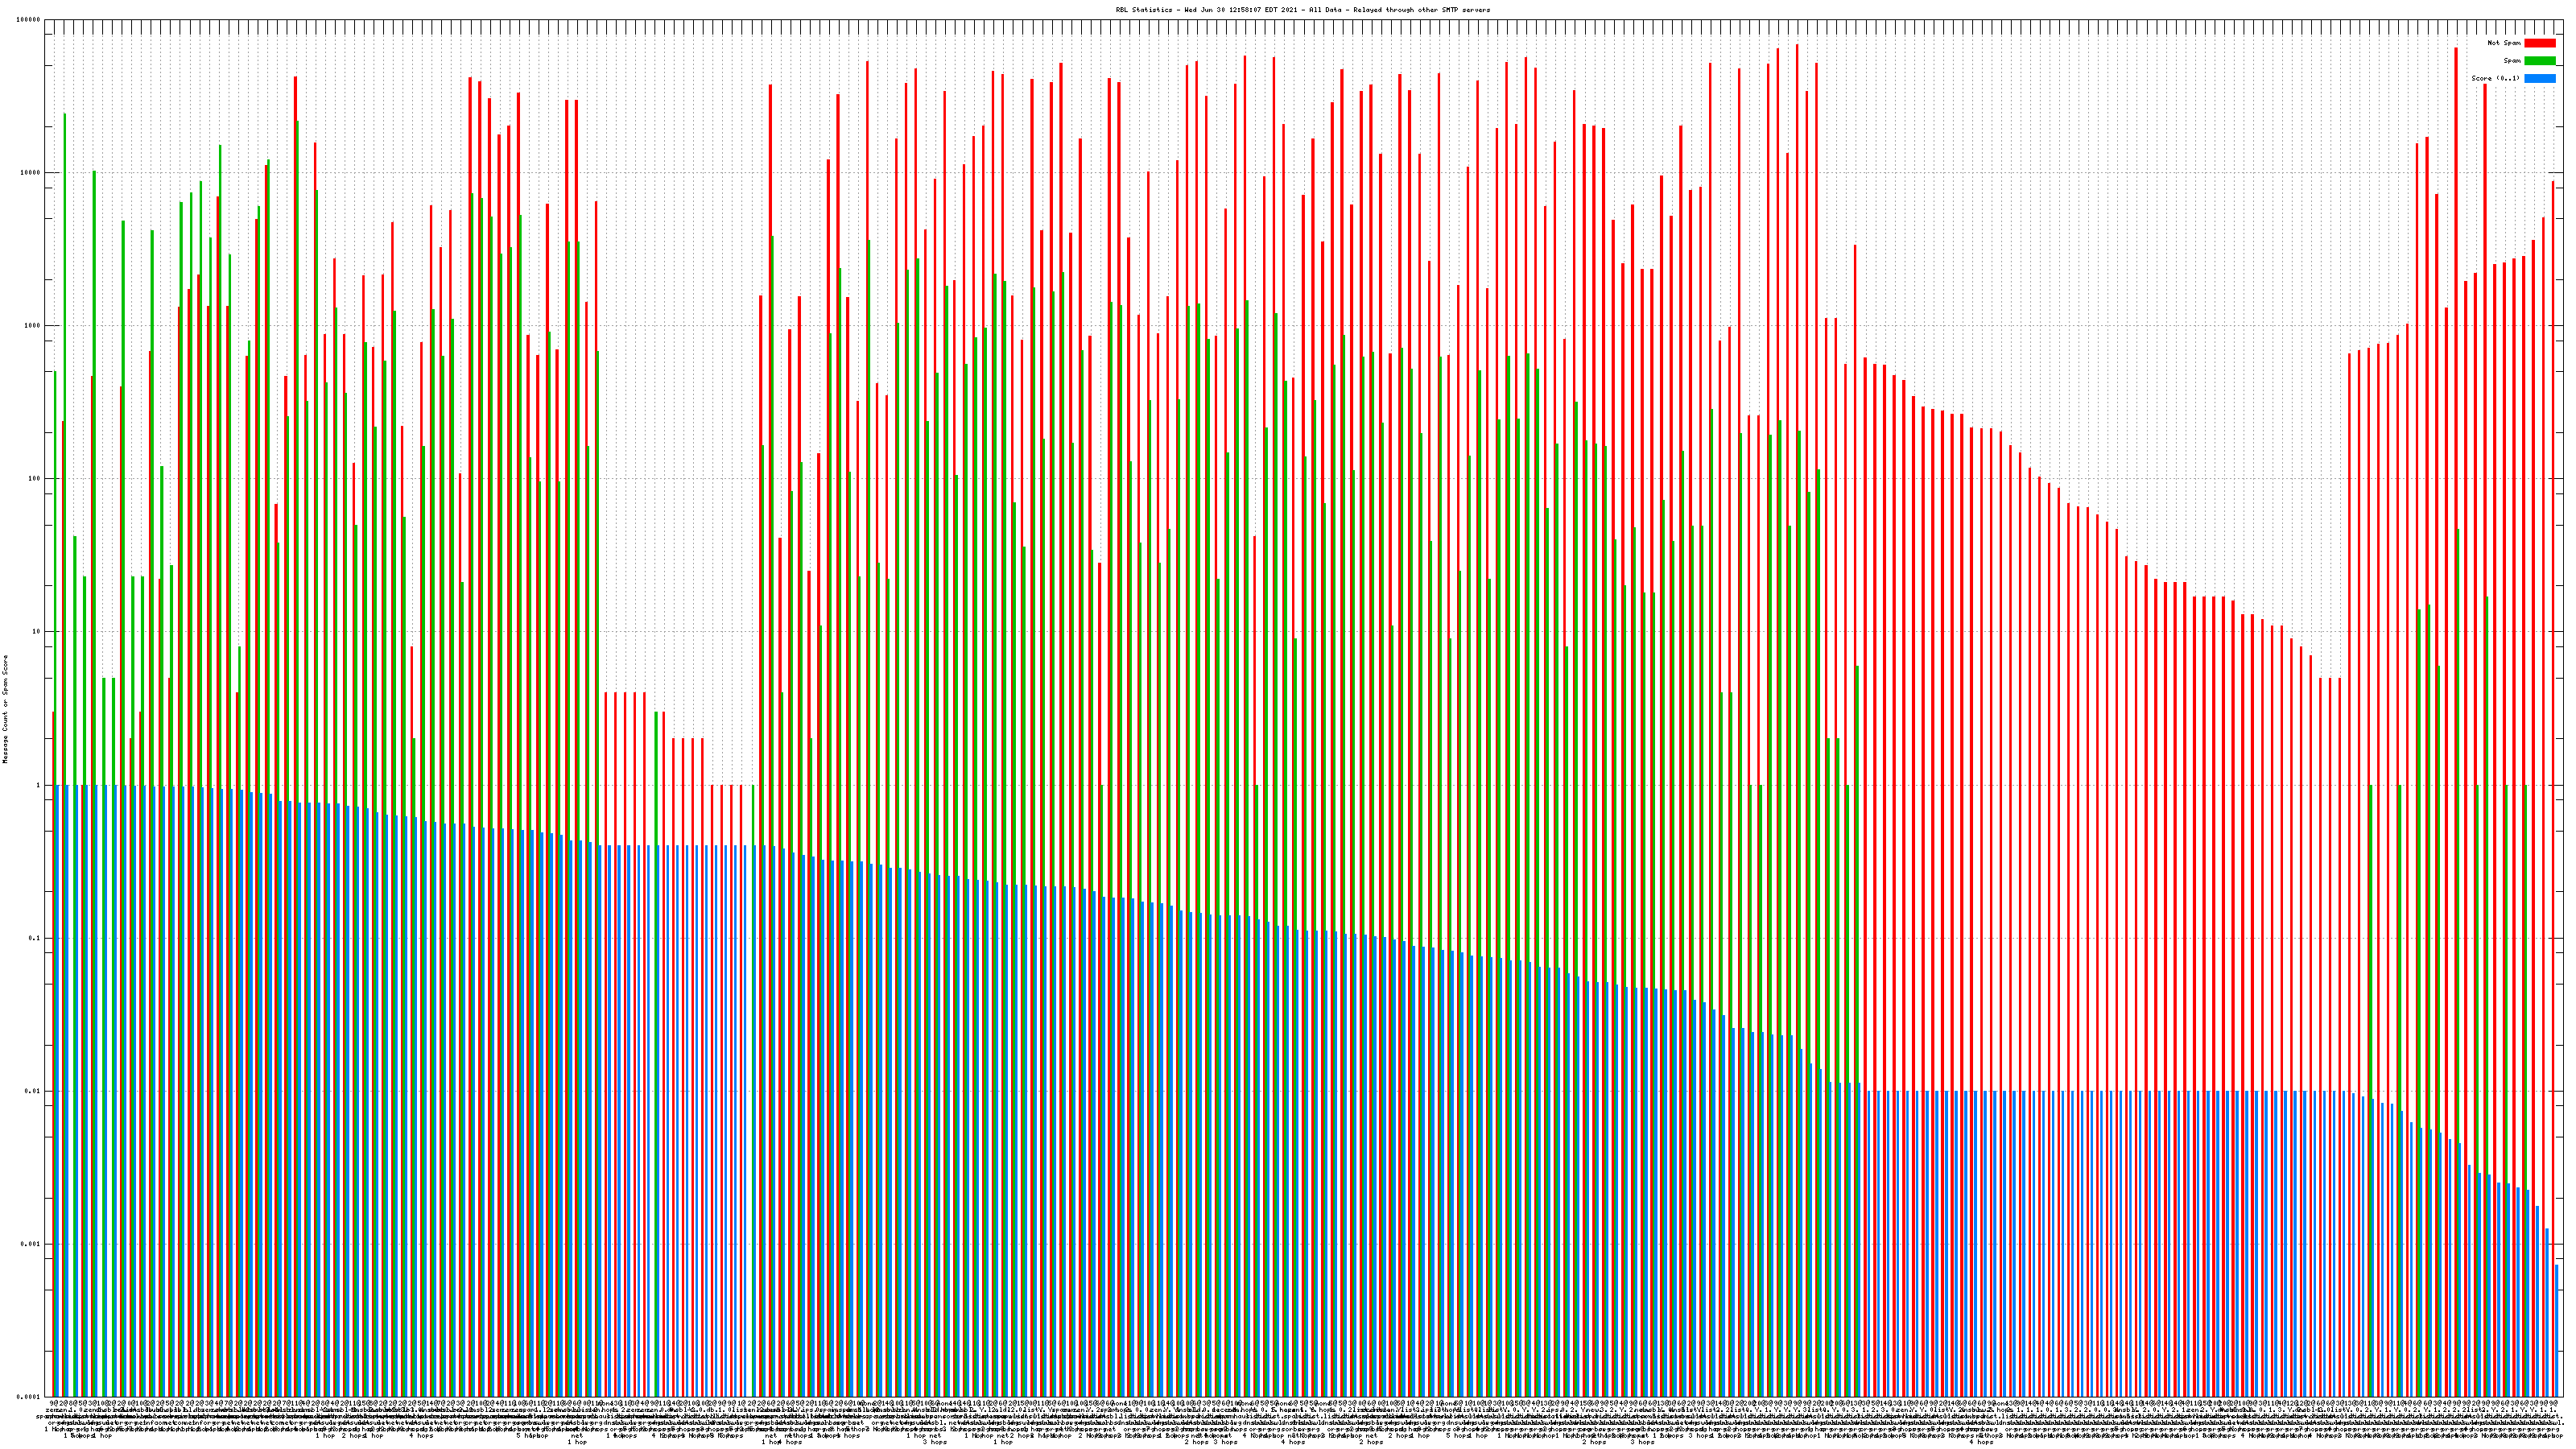The image size is (2576, 1449).
Task: Click the 0.001 y-axis tick label
Action: coord(31,1244)
